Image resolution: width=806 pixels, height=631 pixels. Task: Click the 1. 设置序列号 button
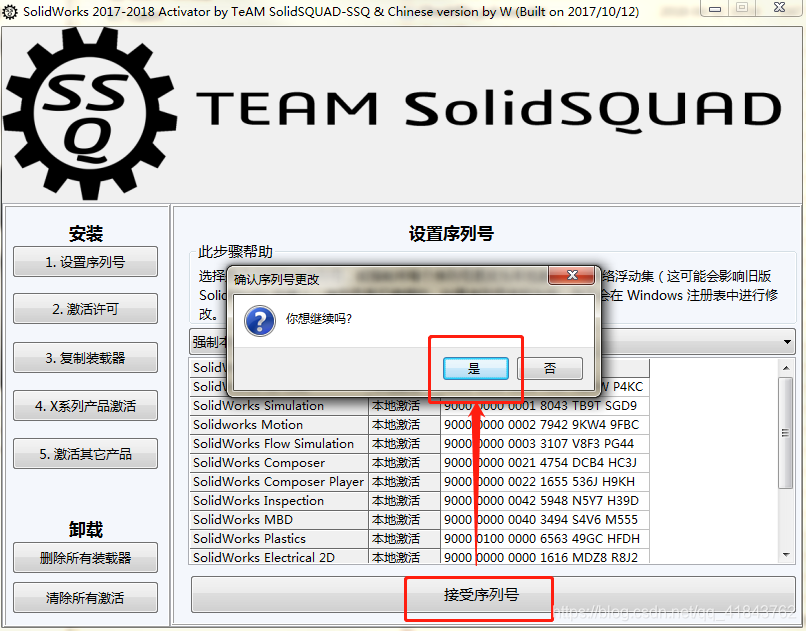pos(85,262)
